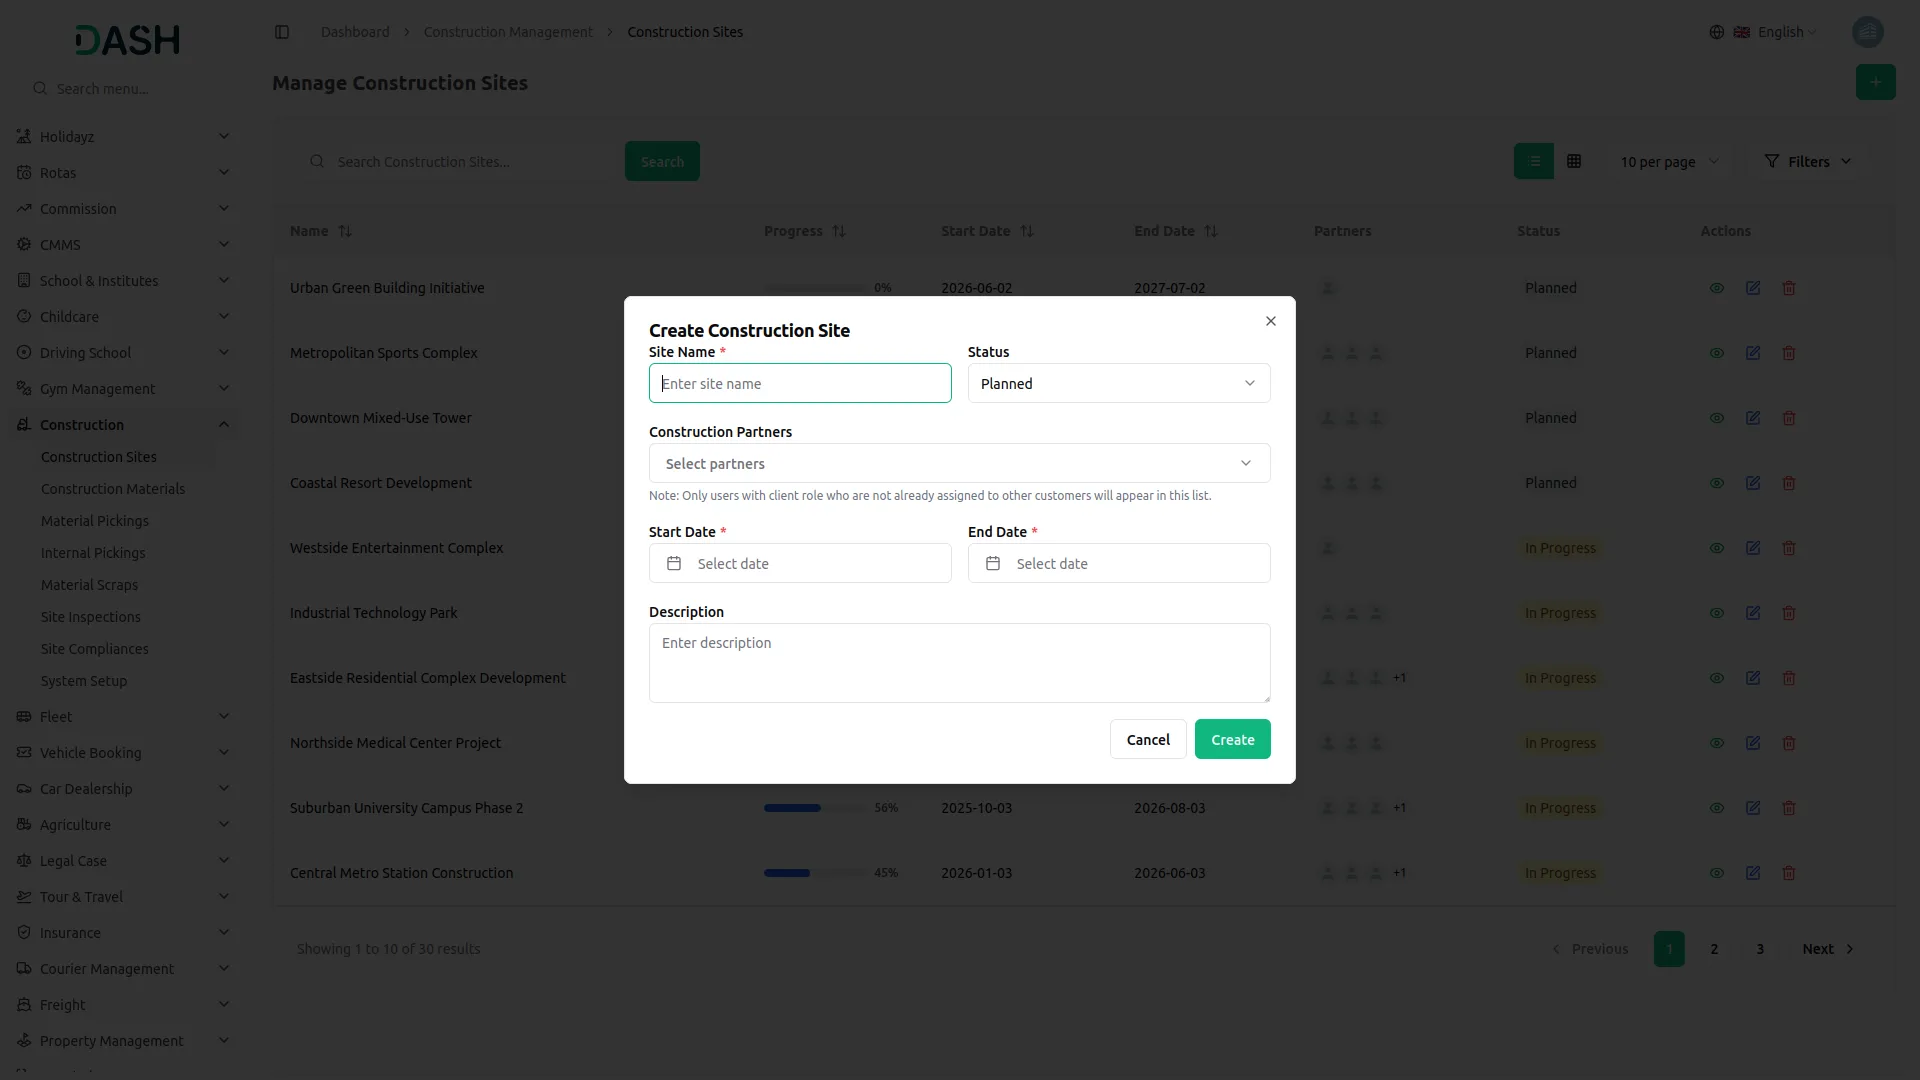The width and height of the screenshot is (1920, 1080).
Task: Edit the Metropolitan Sports Complex site
Action: 1753,353
